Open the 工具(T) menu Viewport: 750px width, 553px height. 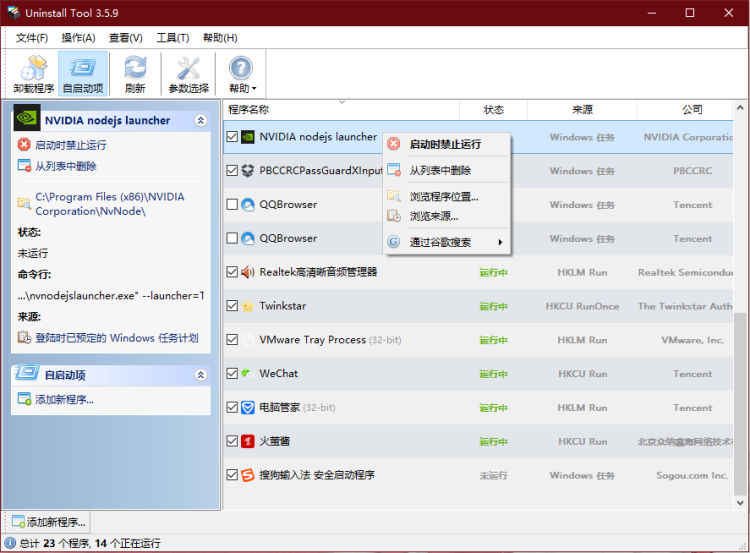173,38
